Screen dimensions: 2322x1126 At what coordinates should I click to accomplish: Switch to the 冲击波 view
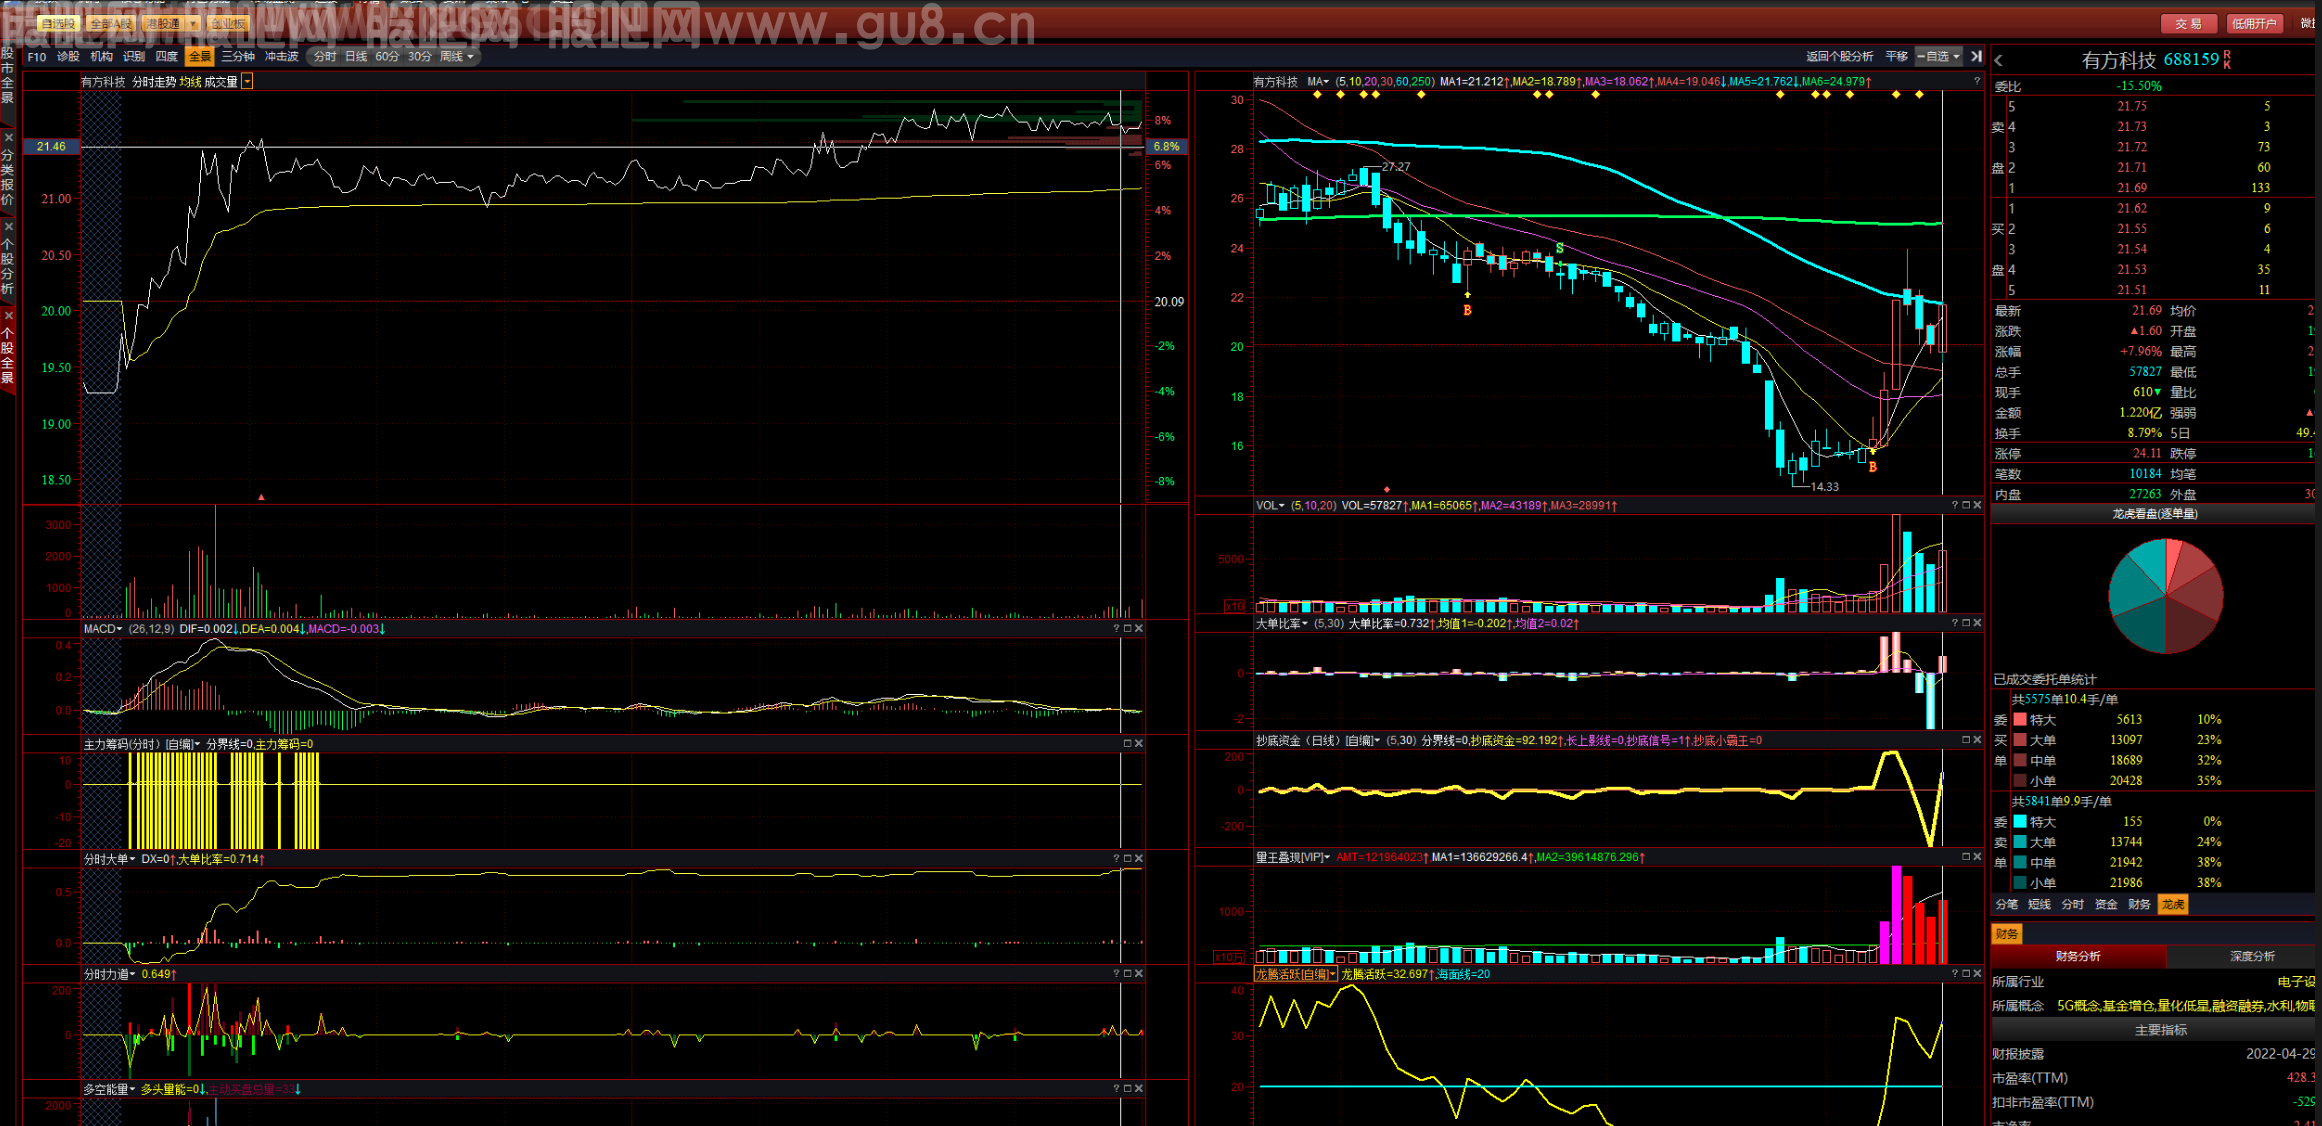click(x=282, y=57)
